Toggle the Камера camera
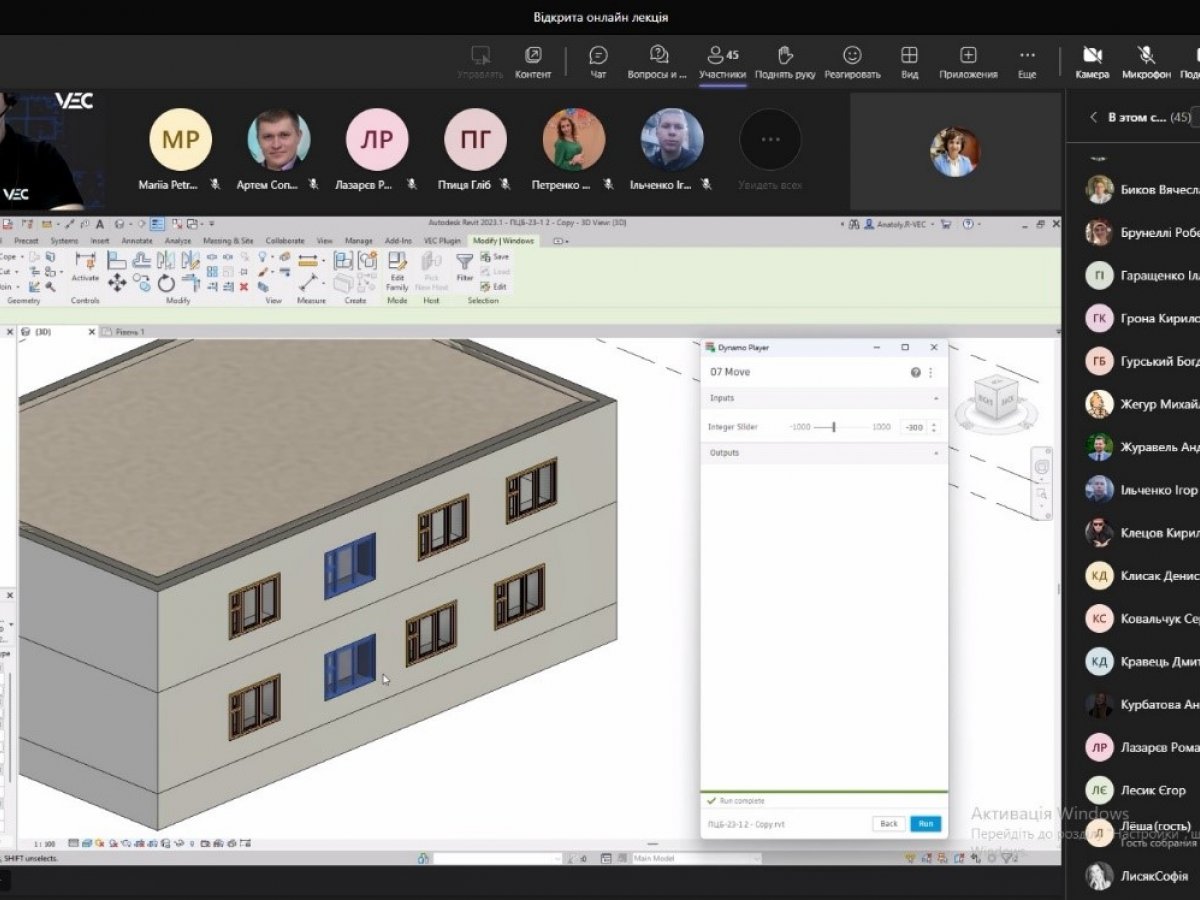The image size is (1200, 900). (1092, 61)
